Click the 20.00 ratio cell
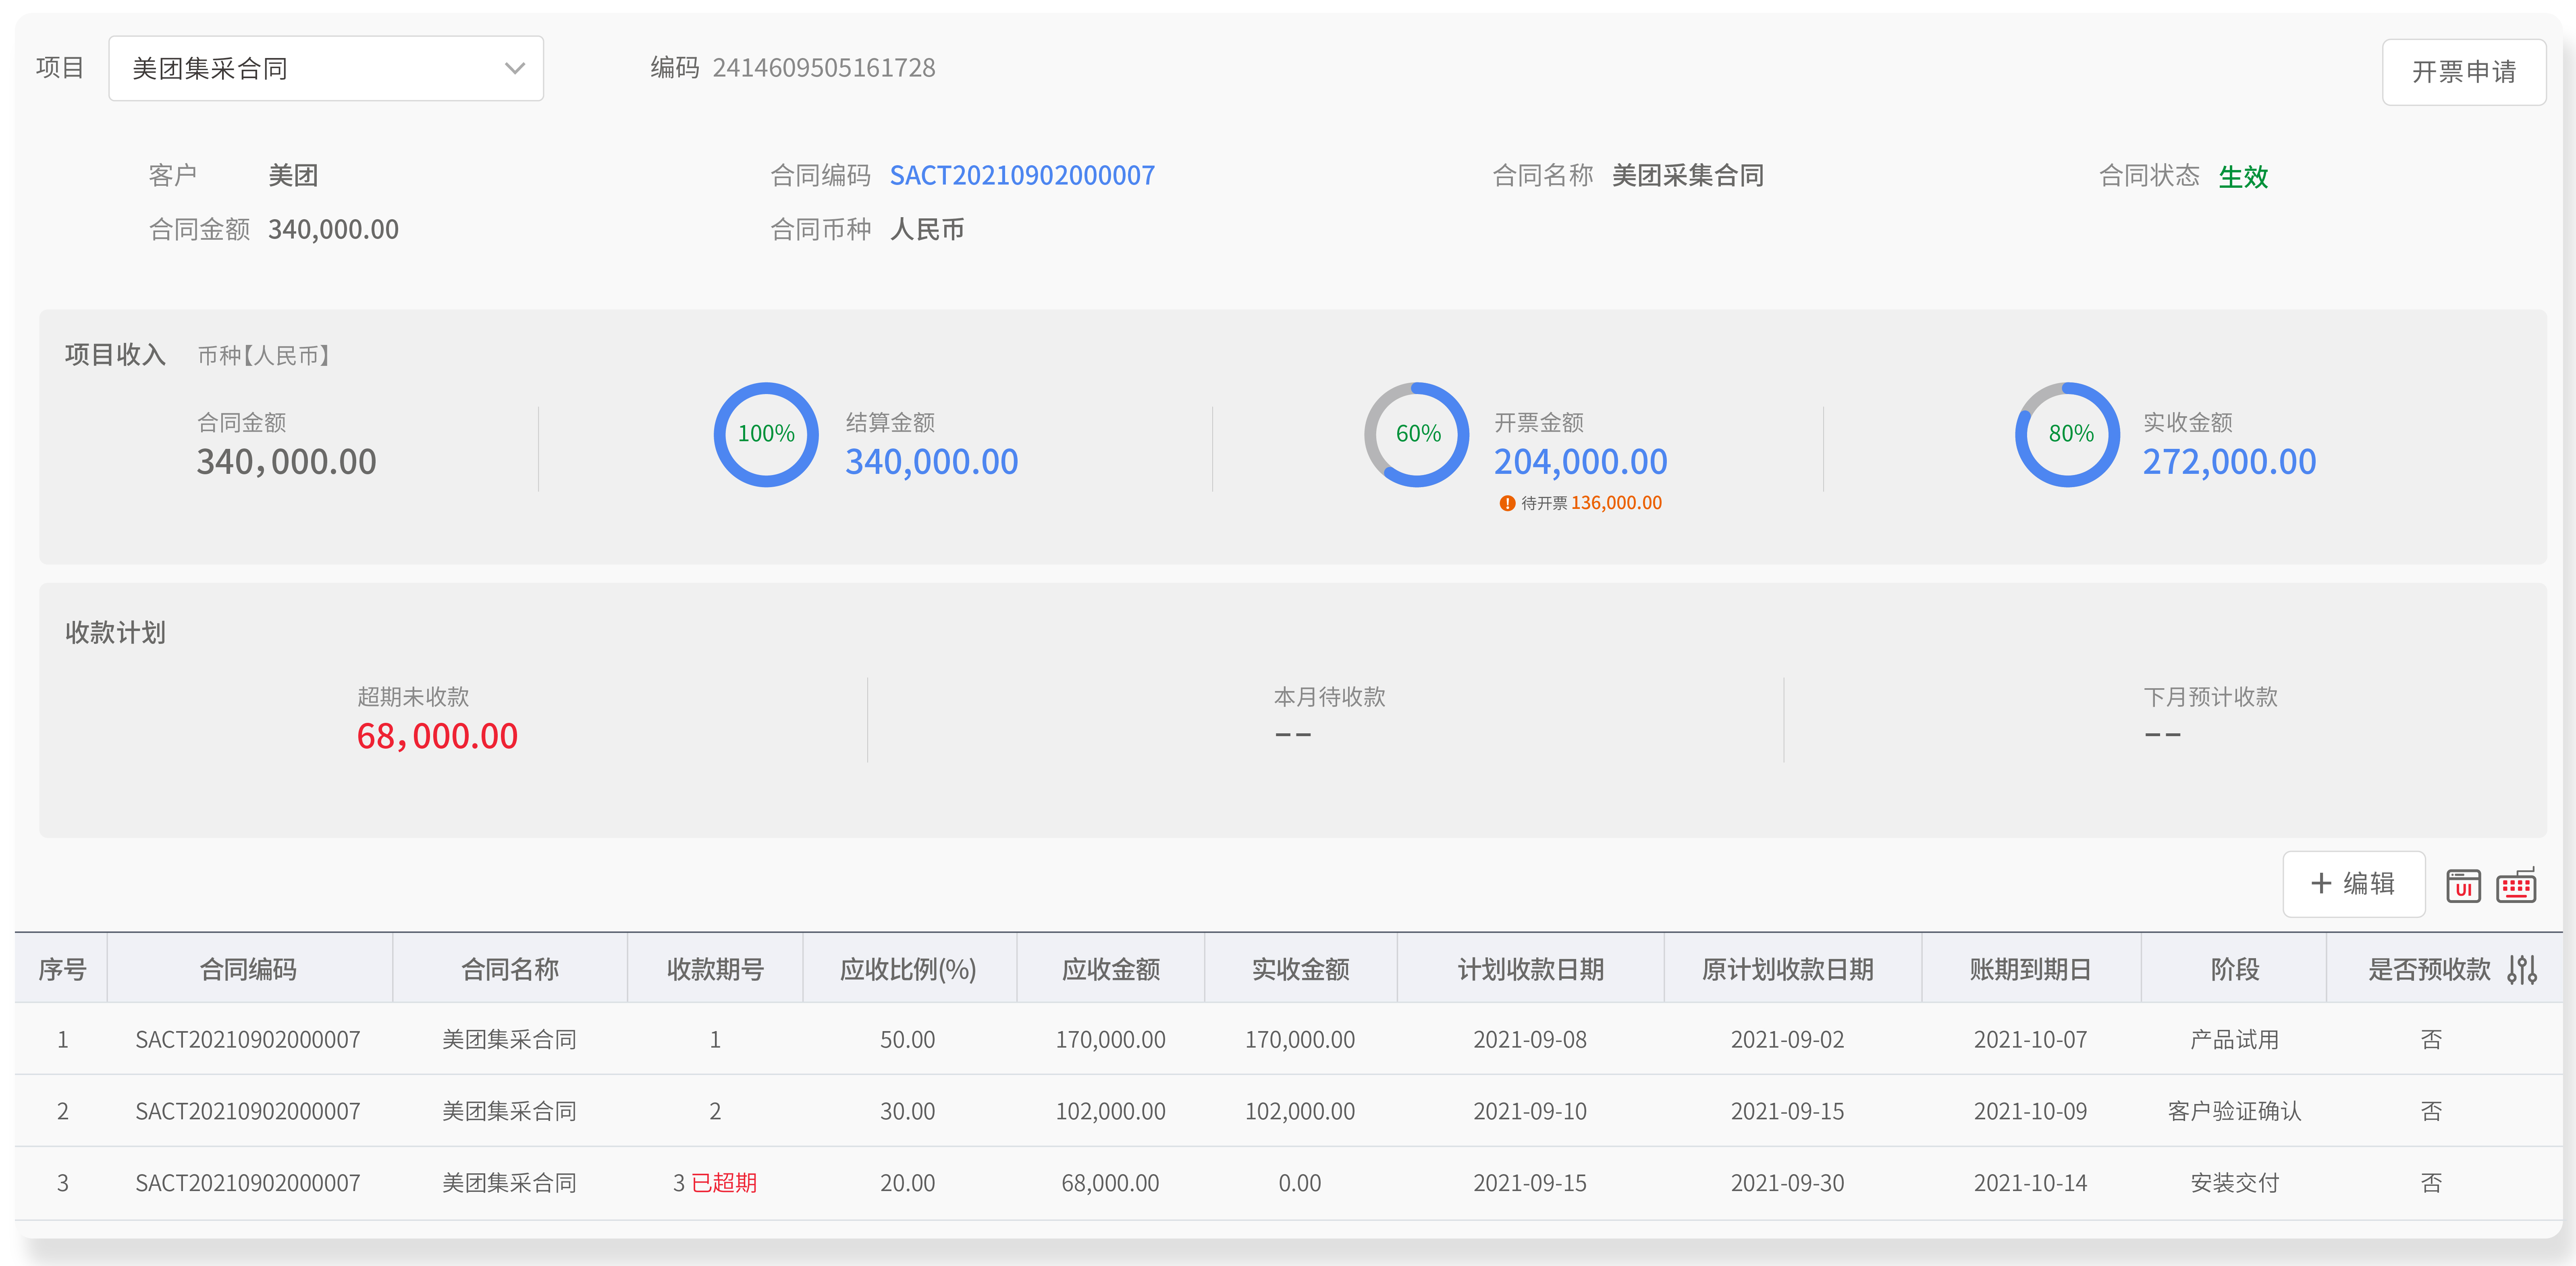Screen dimensions: 2576x1266 [907, 1184]
